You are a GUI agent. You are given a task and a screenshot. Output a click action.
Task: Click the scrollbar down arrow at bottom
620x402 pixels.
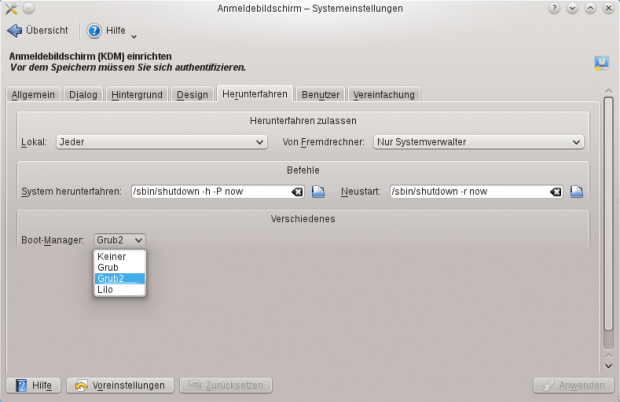[x=609, y=366]
